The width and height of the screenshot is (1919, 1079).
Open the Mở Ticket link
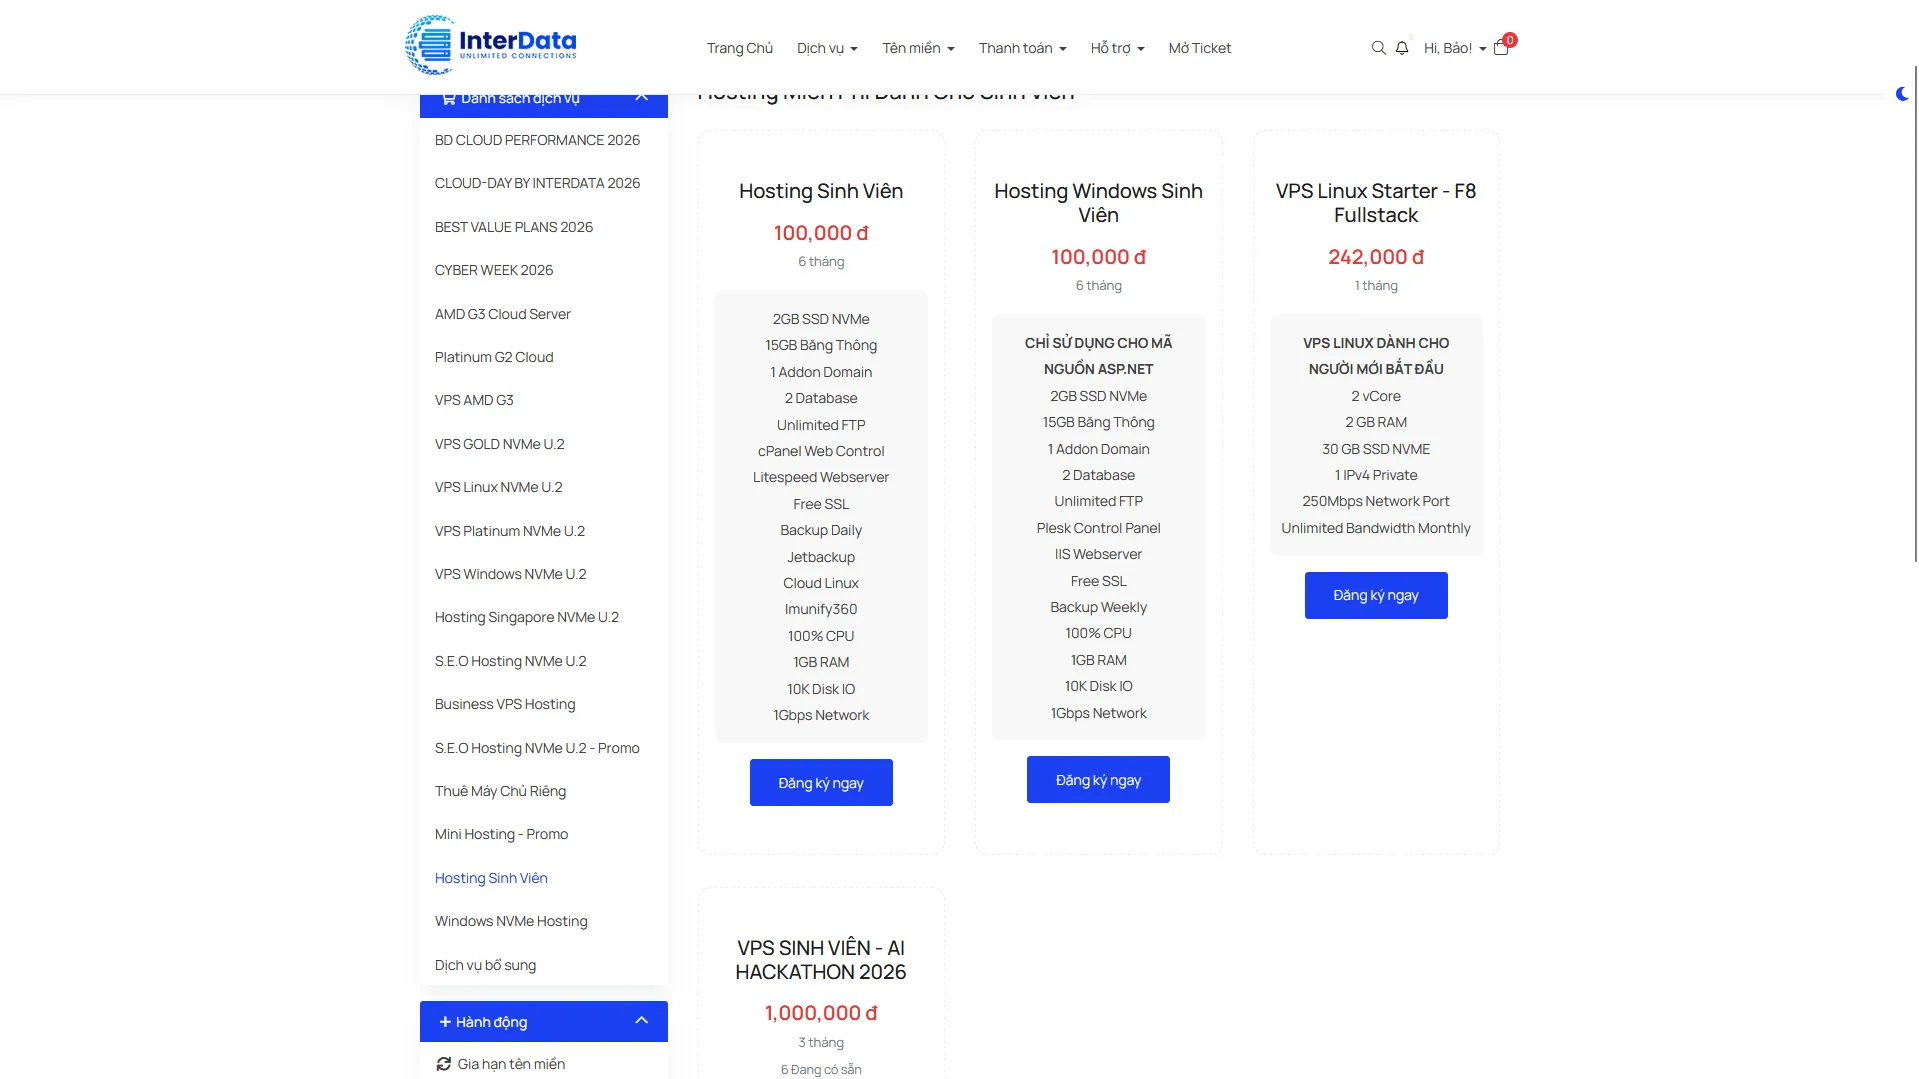tap(1200, 48)
